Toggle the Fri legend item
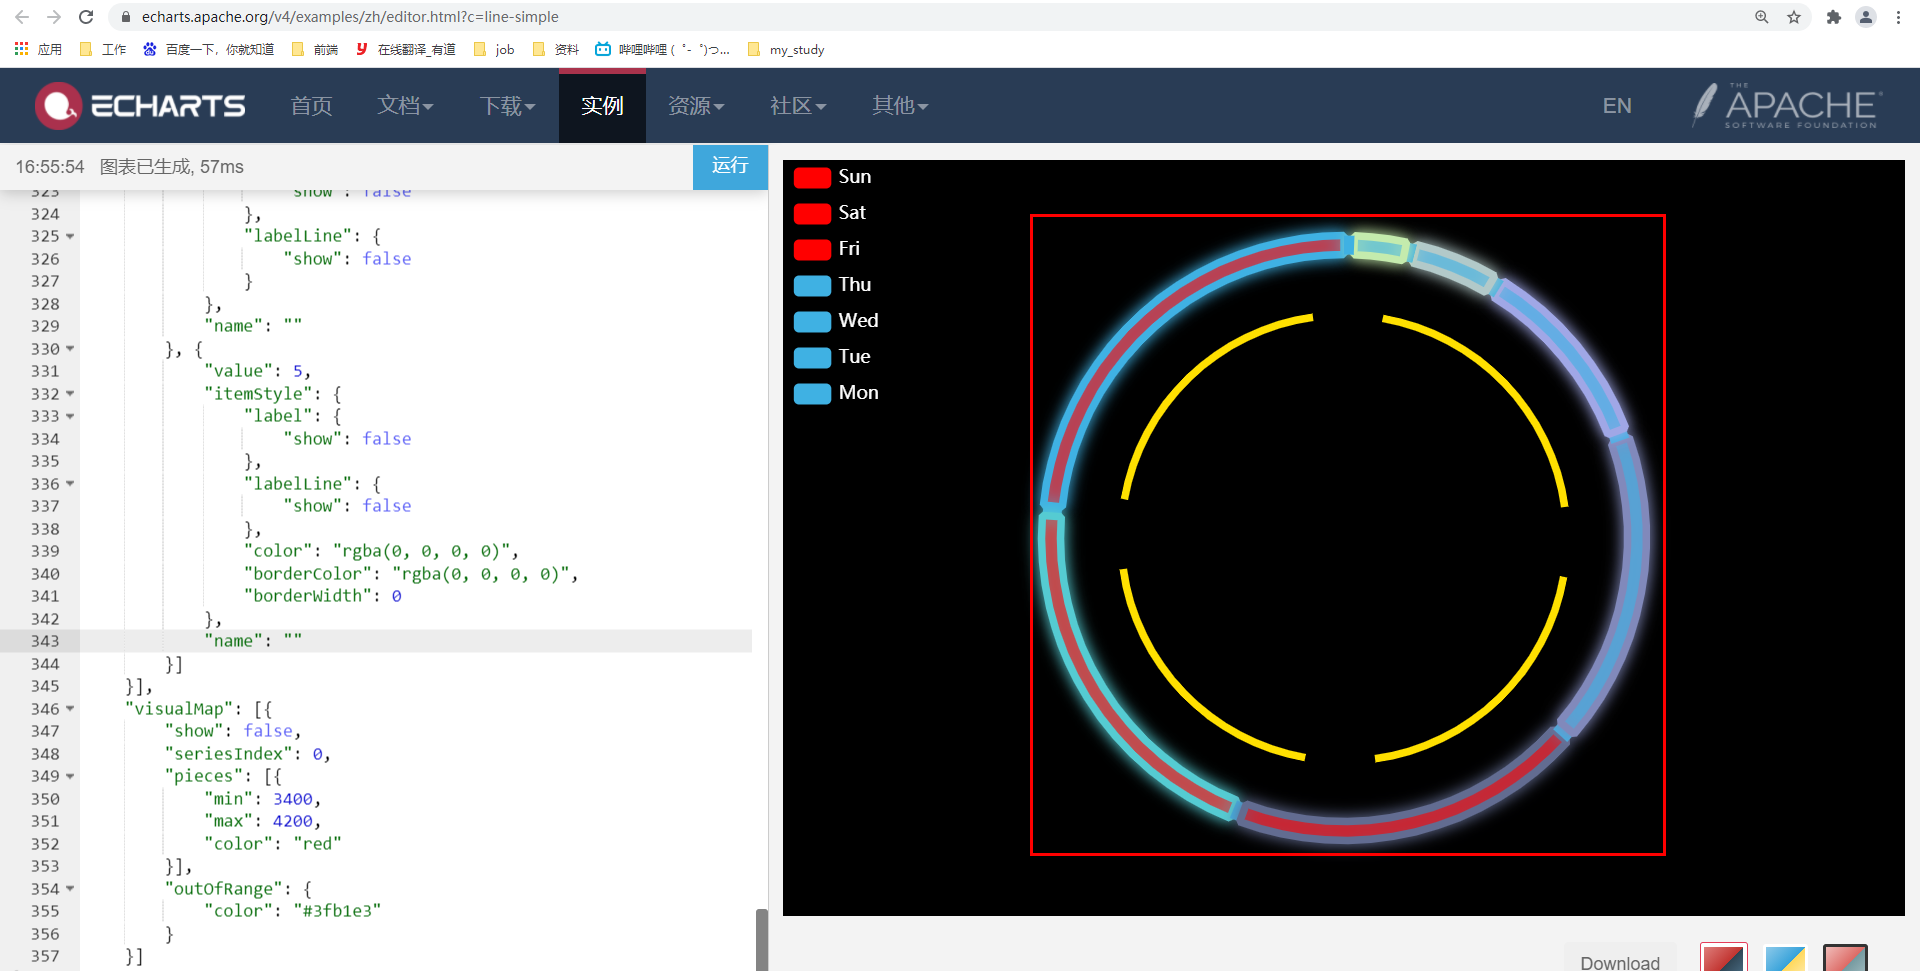The height and width of the screenshot is (971, 1920). (826, 249)
